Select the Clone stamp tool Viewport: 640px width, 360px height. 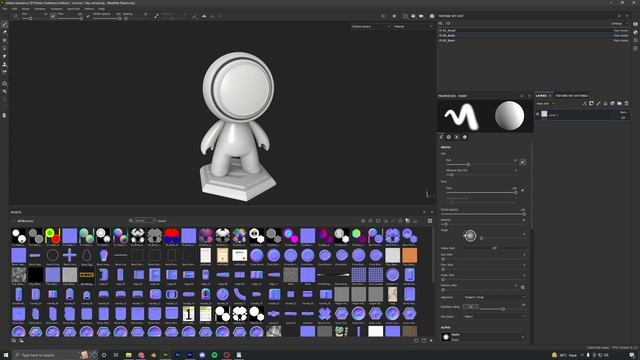coord(4,64)
